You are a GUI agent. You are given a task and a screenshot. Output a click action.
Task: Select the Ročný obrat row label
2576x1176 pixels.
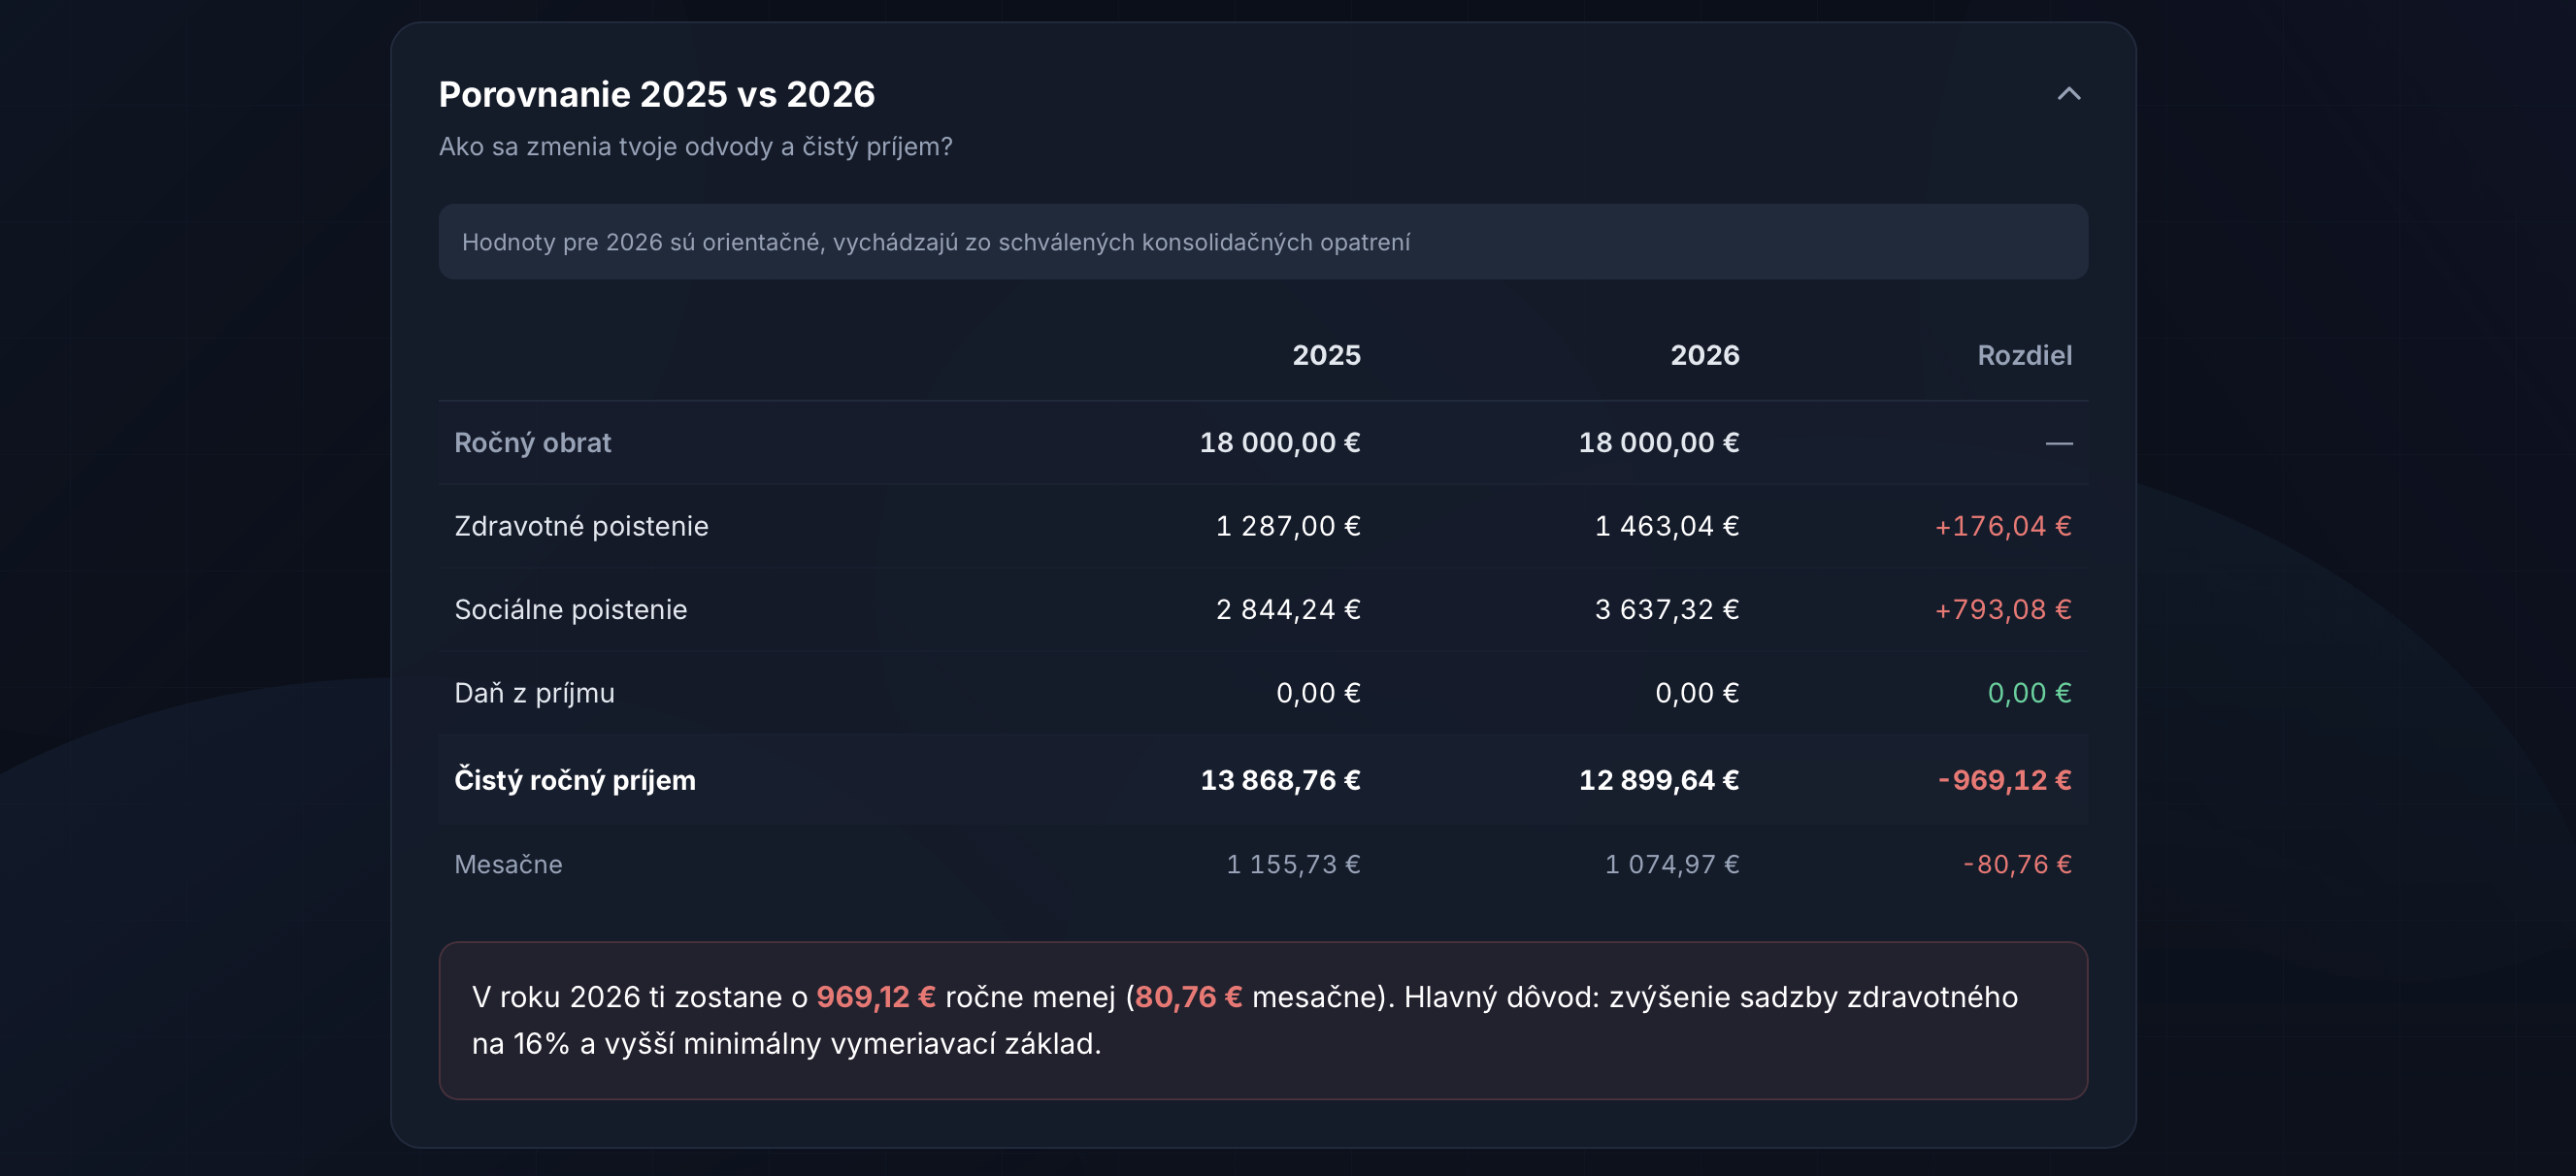532,442
